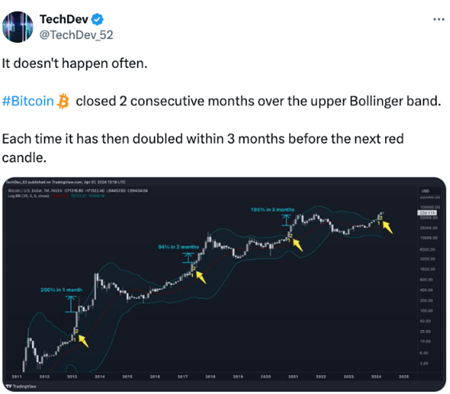Click the 2014 label on time axis
Screen dimensions: 450x394
pyautogui.click(x=100, y=377)
